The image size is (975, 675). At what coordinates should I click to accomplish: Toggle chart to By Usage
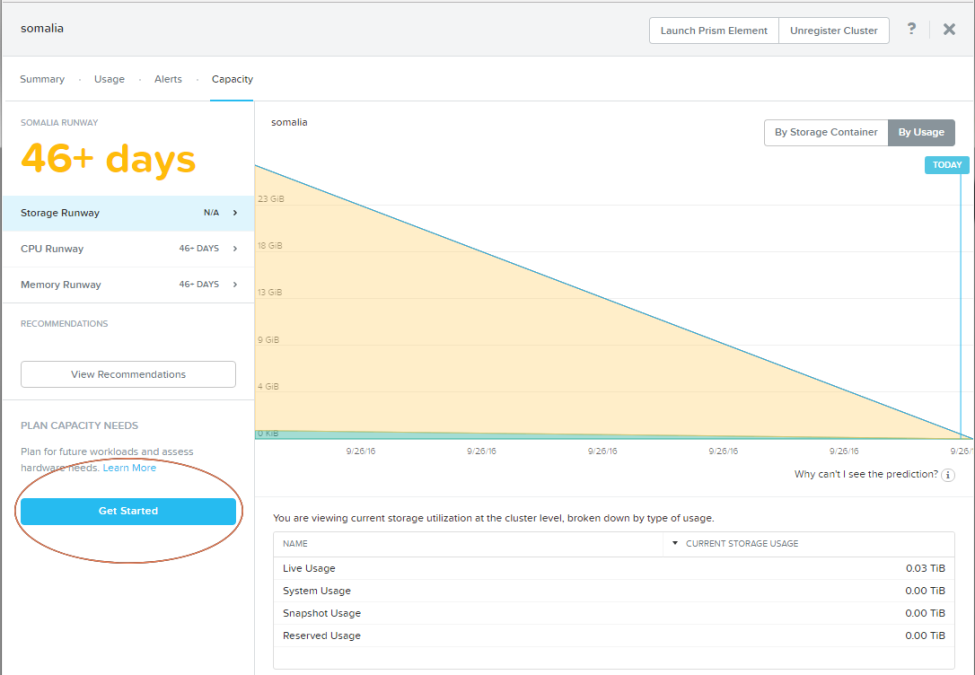(x=921, y=132)
